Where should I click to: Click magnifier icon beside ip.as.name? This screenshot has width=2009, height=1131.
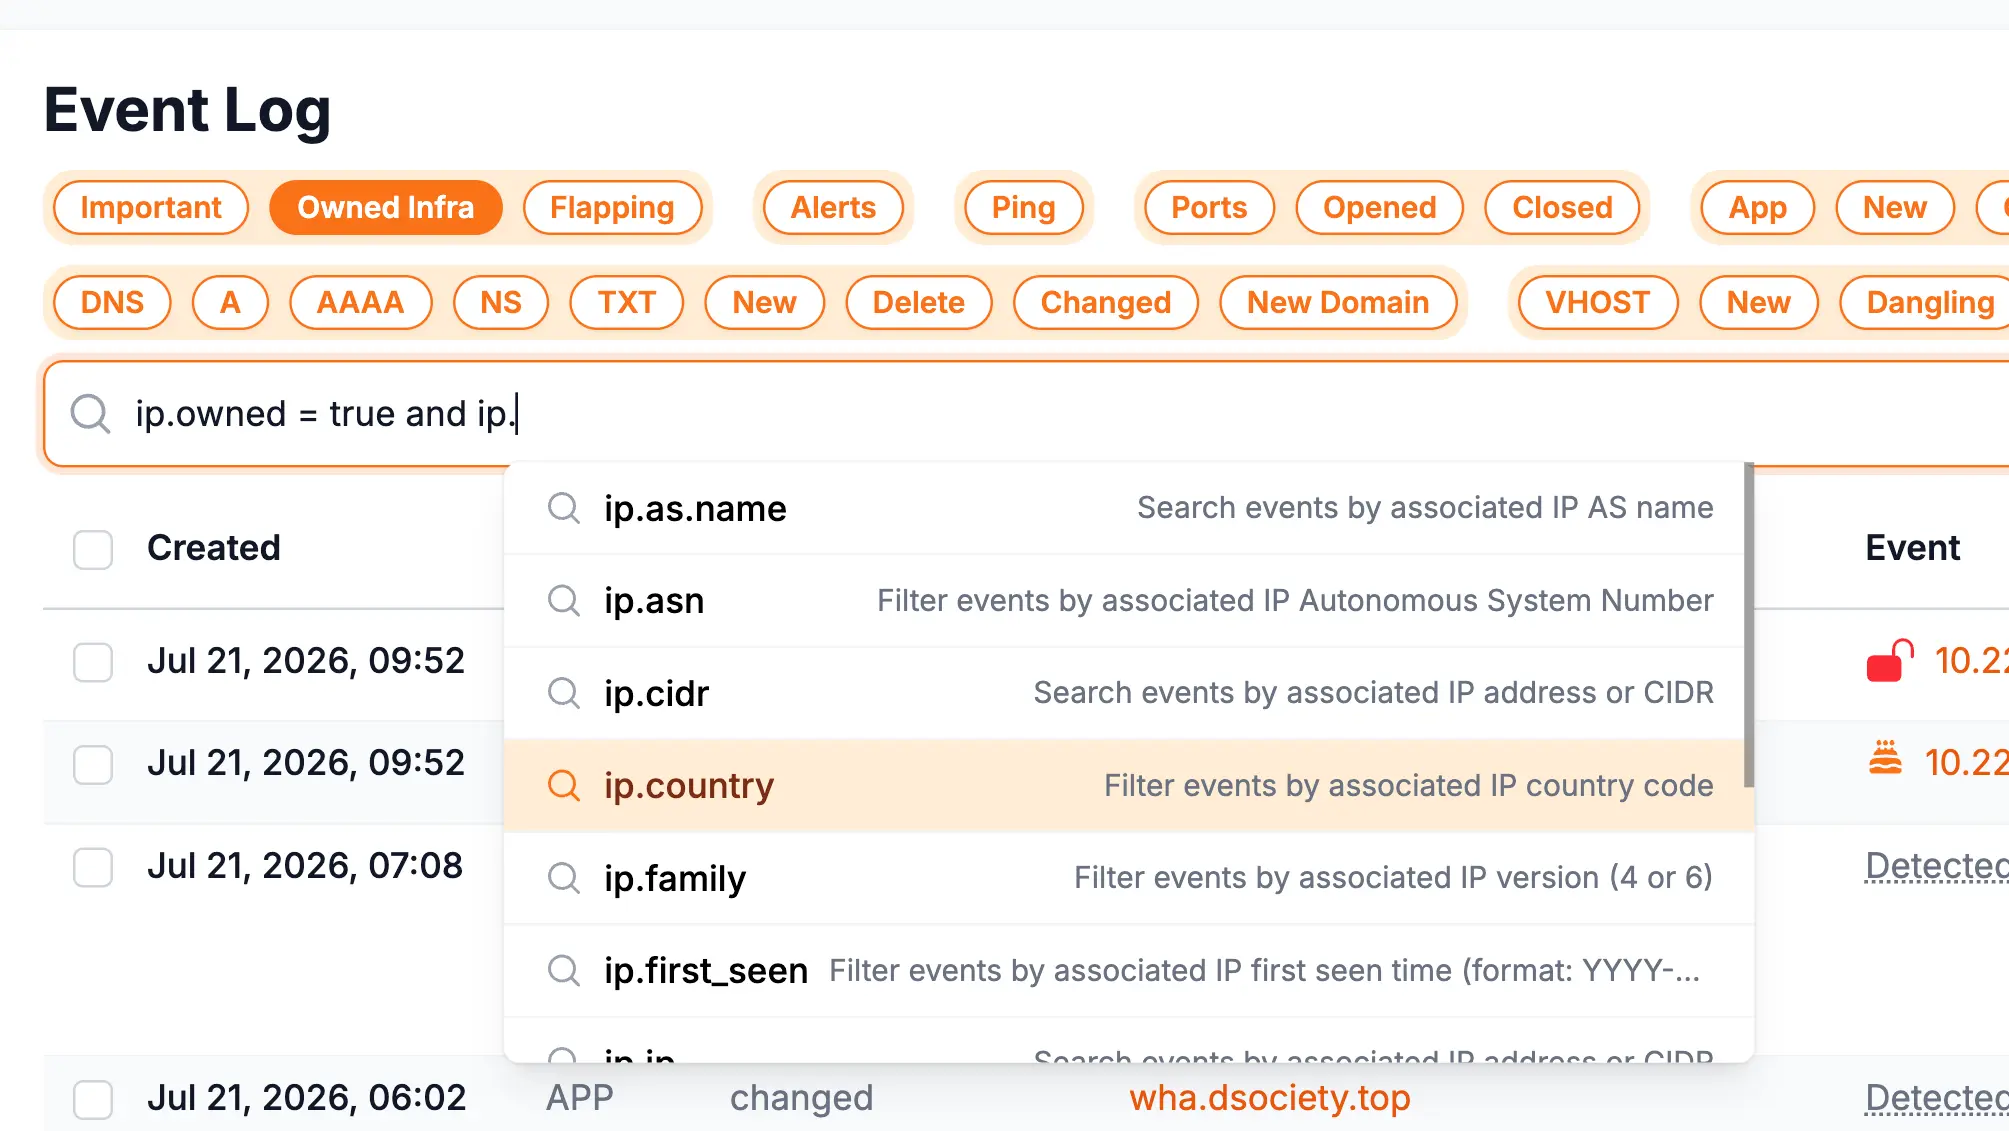(x=564, y=508)
